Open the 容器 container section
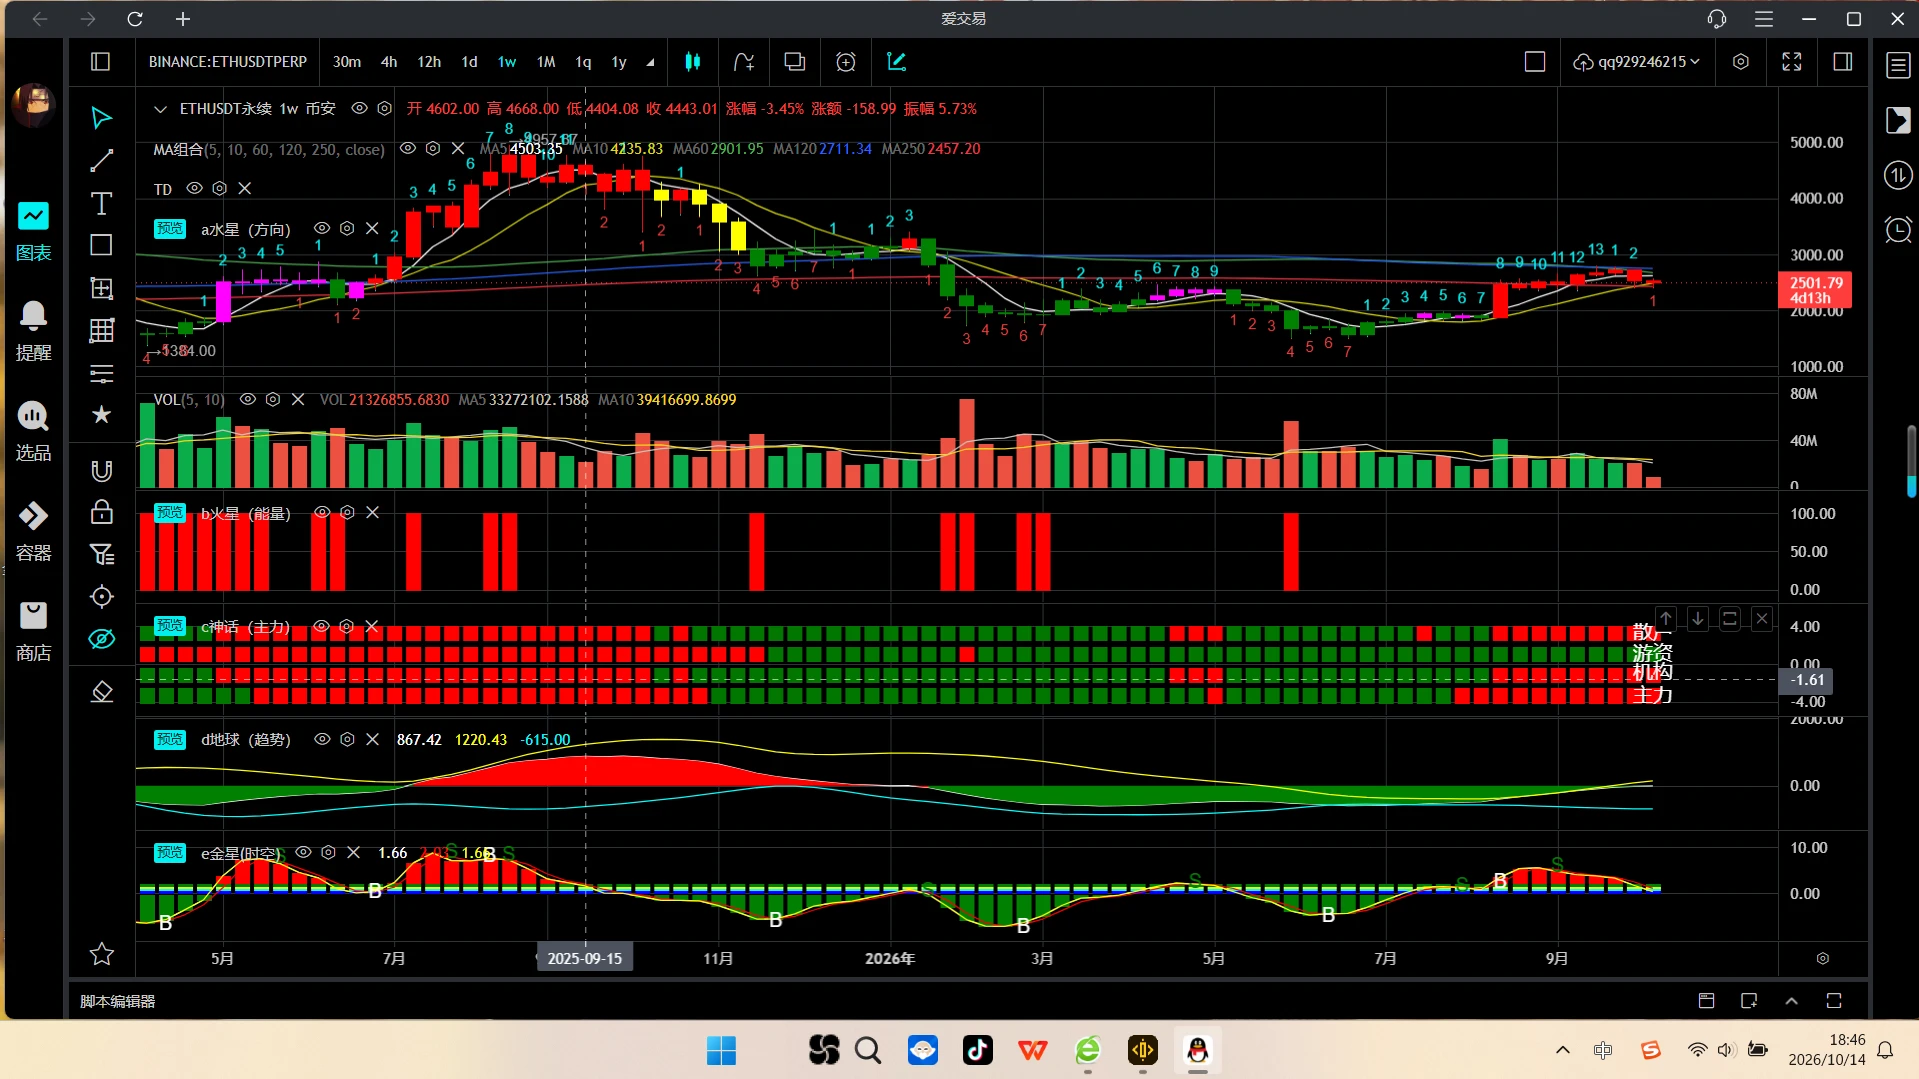 tap(33, 531)
